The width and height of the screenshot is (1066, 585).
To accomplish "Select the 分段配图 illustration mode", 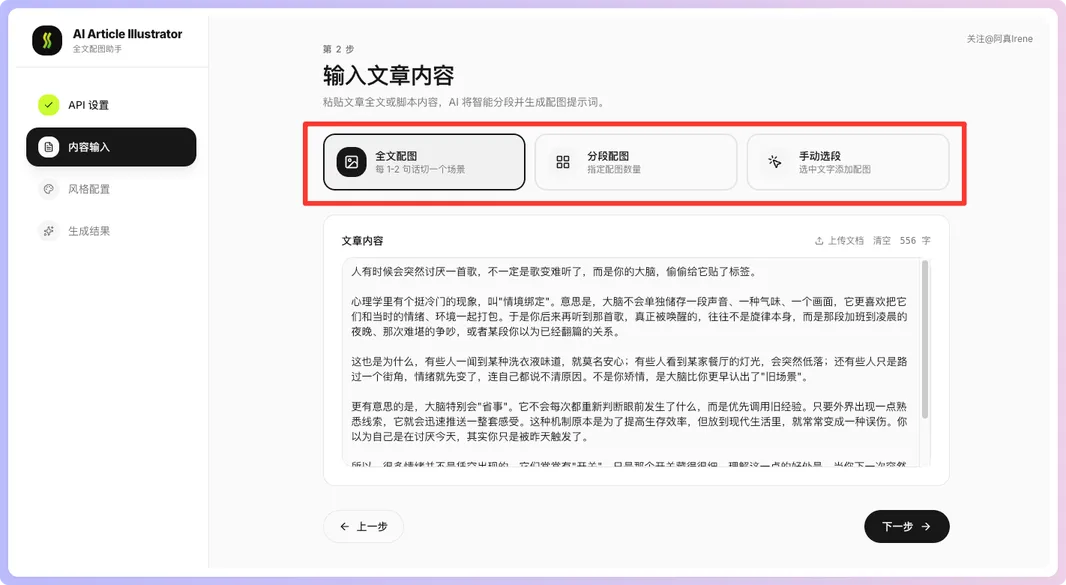I will coord(636,162).
